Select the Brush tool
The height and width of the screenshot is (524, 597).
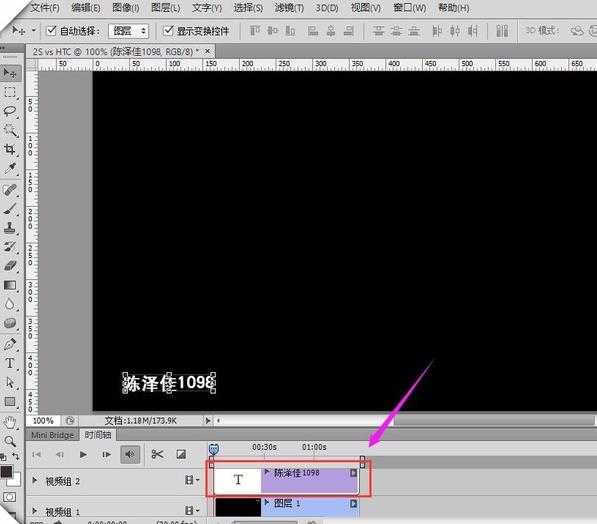click(x=10, y=209)
